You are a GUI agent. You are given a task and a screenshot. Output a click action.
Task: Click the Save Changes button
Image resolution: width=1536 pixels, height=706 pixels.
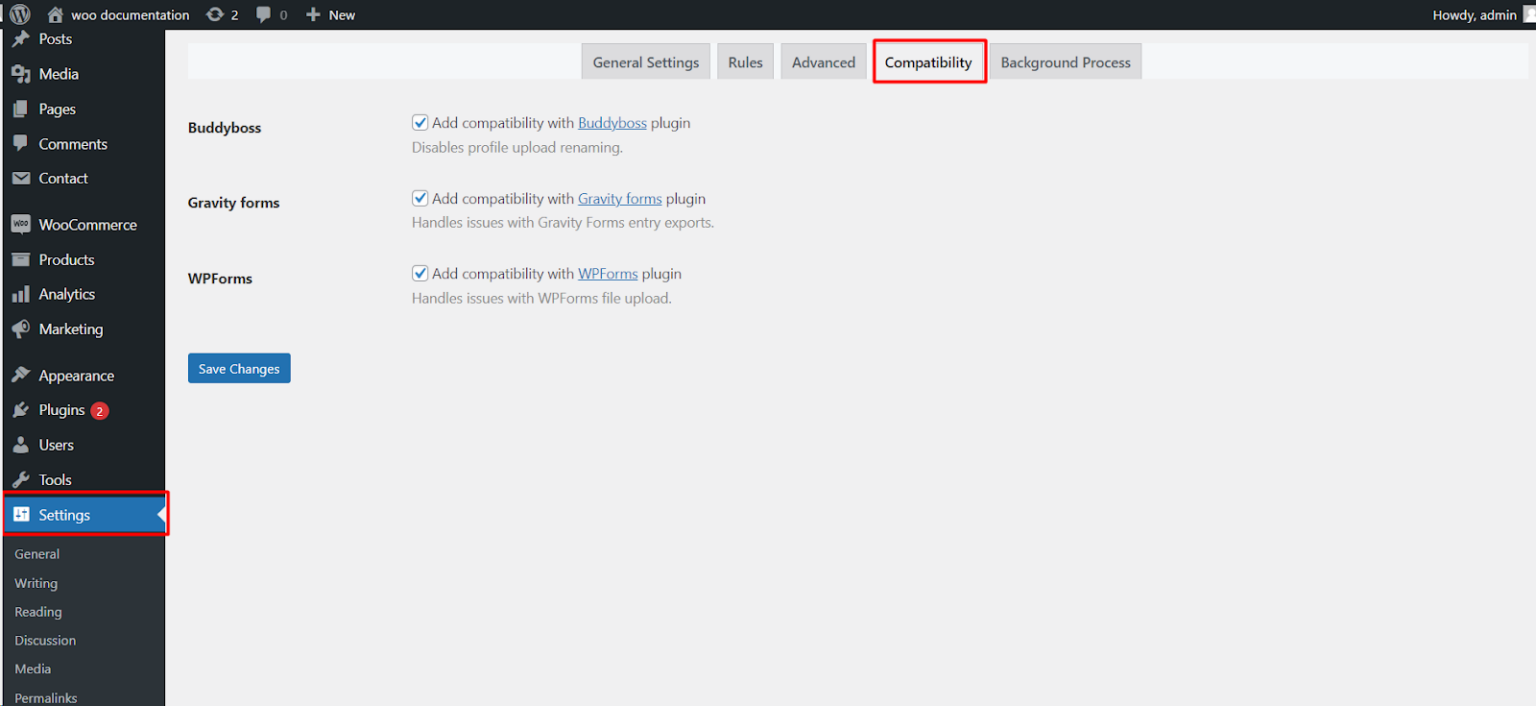click(x=239, y=368)
